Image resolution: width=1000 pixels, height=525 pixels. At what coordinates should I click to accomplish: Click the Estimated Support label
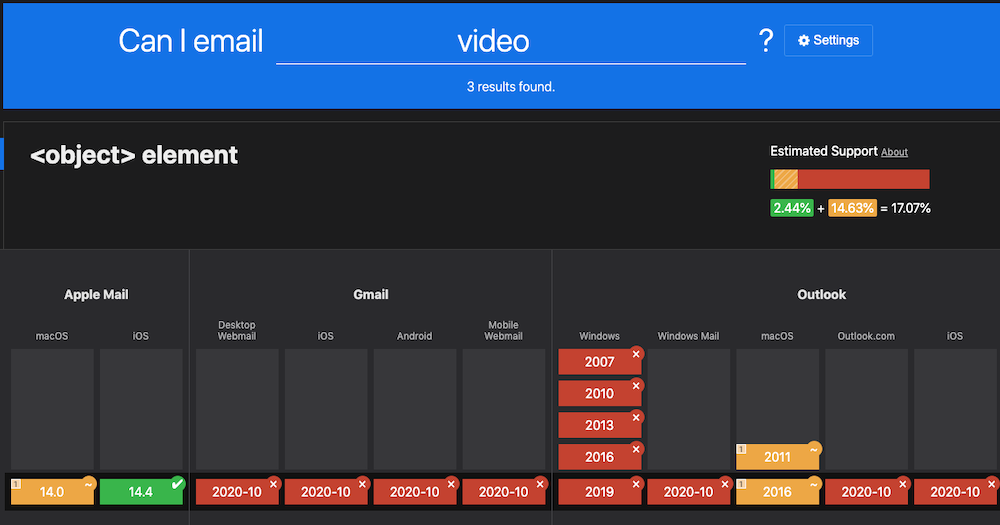coord(823,151)
